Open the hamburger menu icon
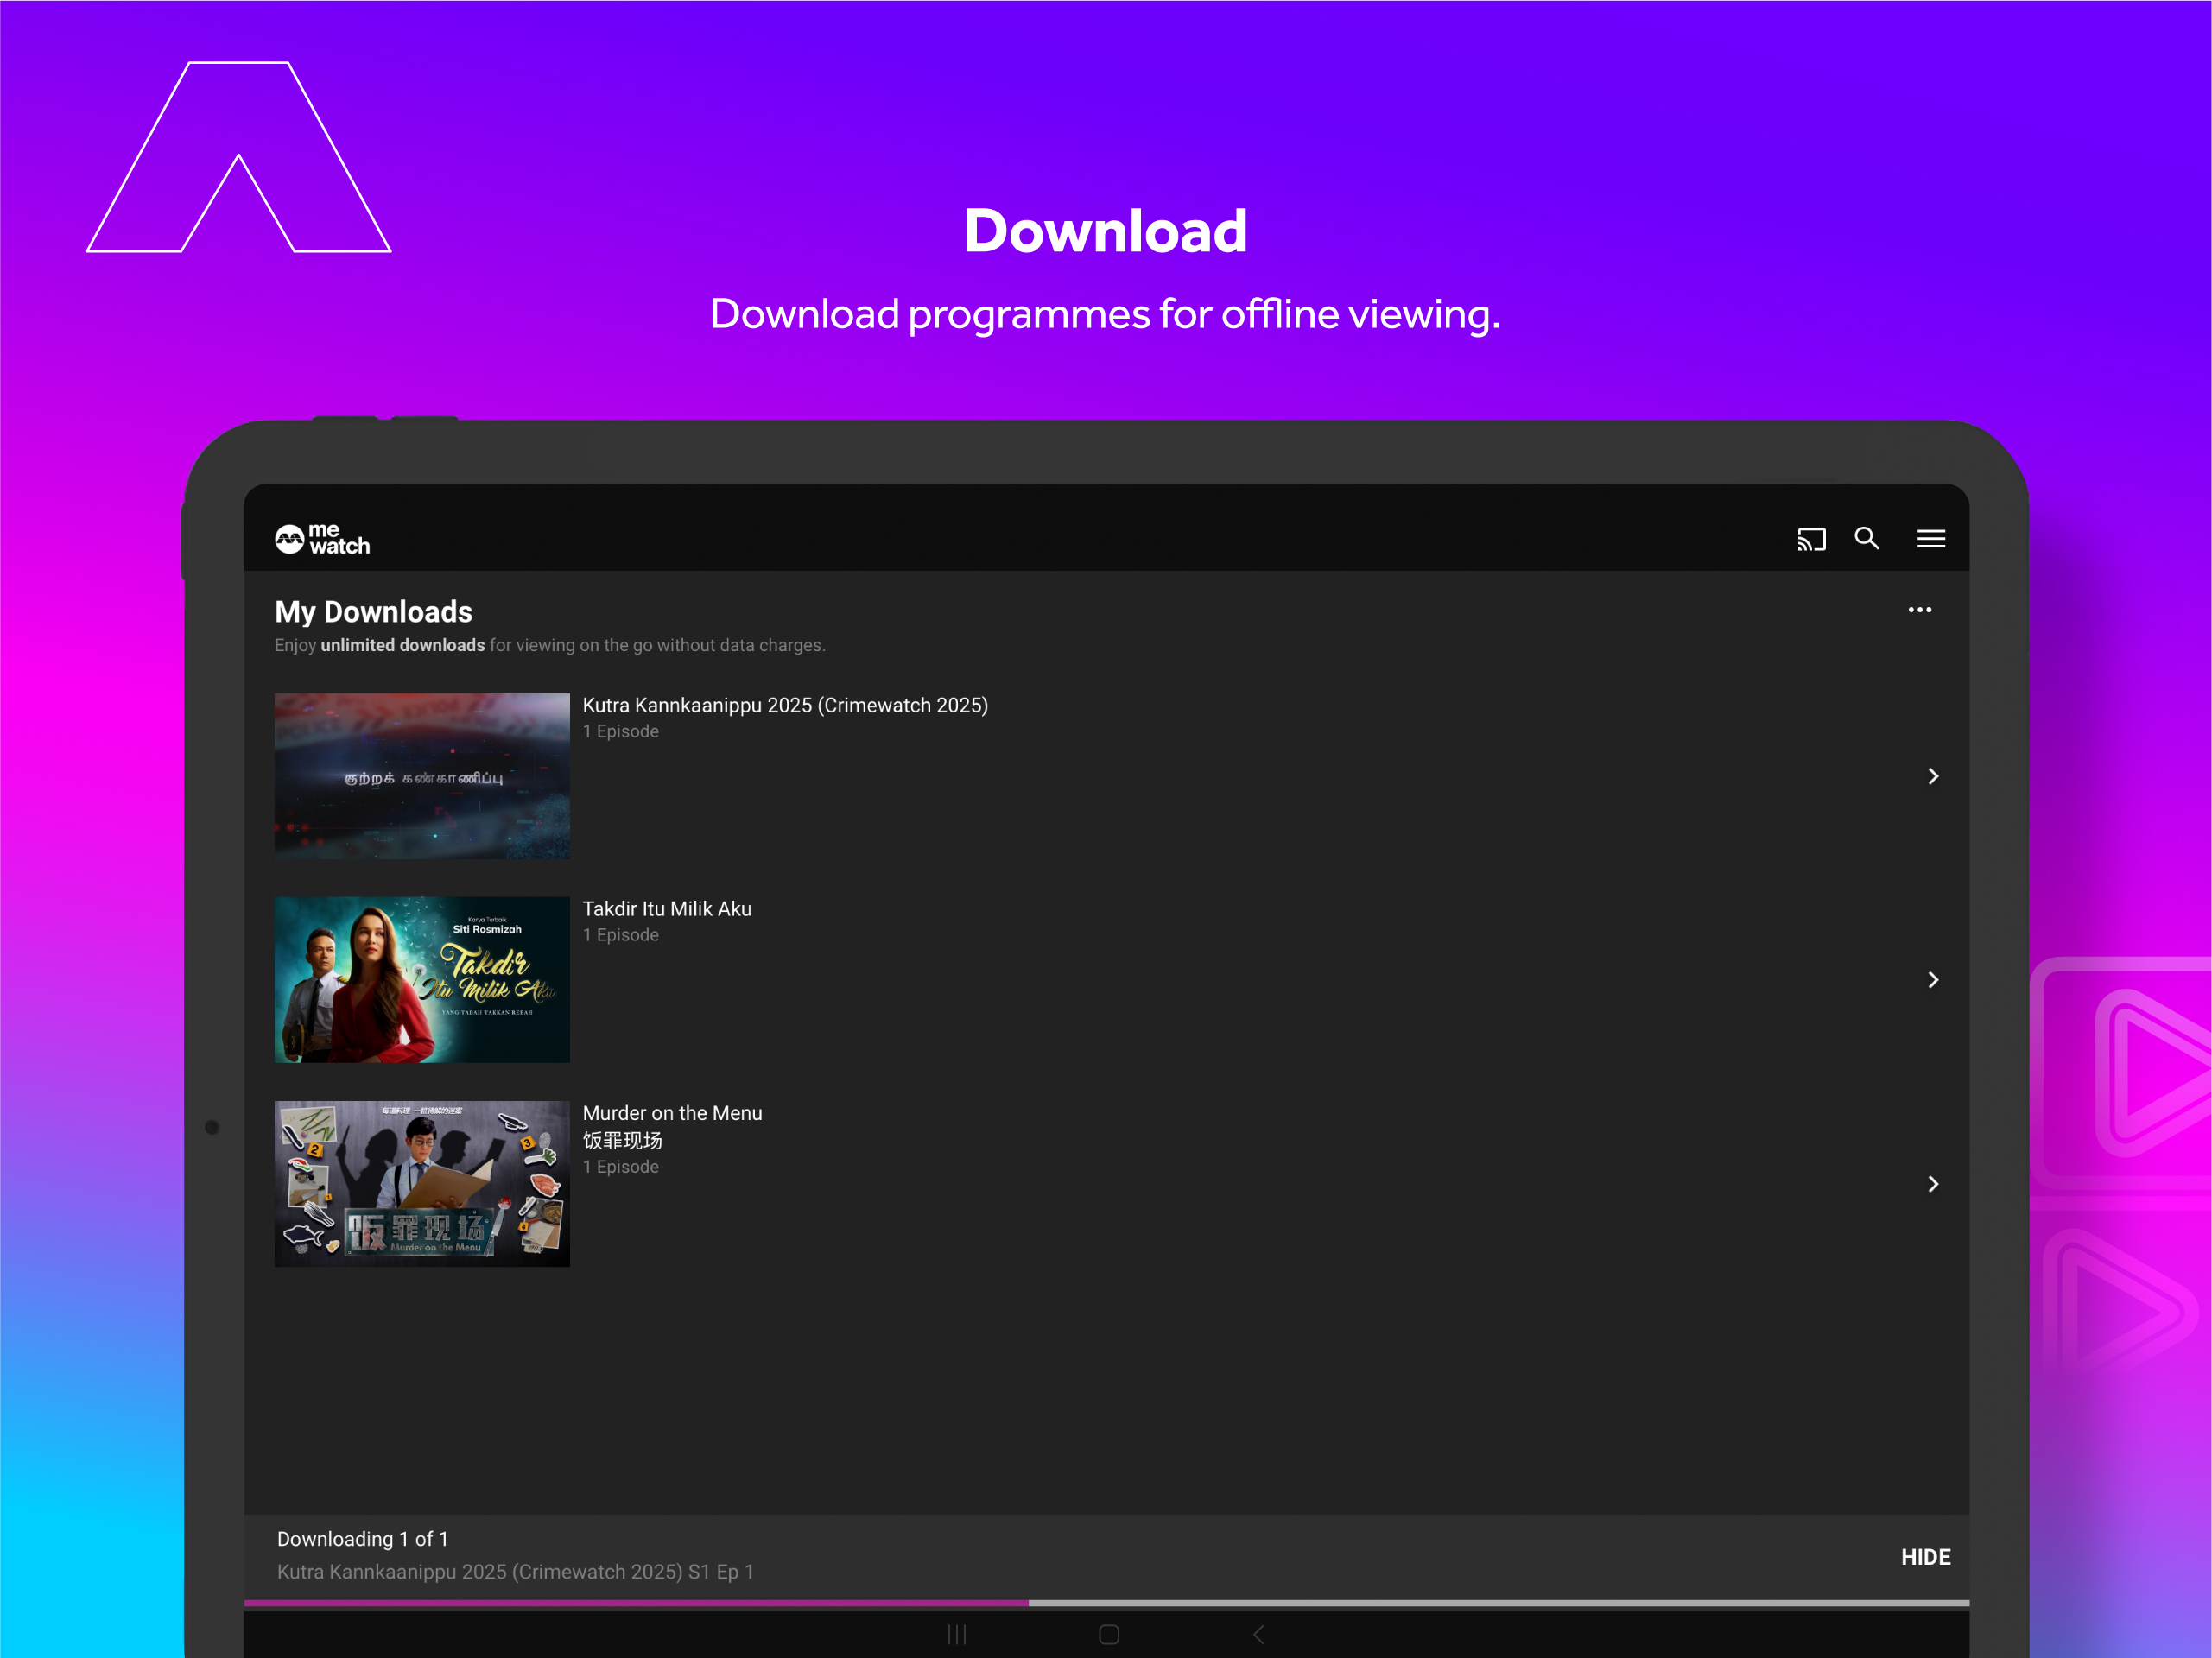 pos(1930,539)
